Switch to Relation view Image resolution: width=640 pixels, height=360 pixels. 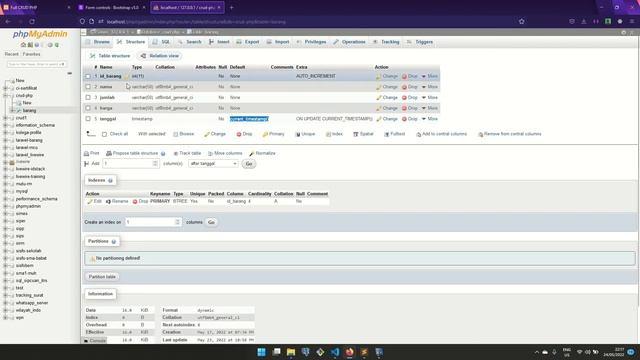point(160,56)
